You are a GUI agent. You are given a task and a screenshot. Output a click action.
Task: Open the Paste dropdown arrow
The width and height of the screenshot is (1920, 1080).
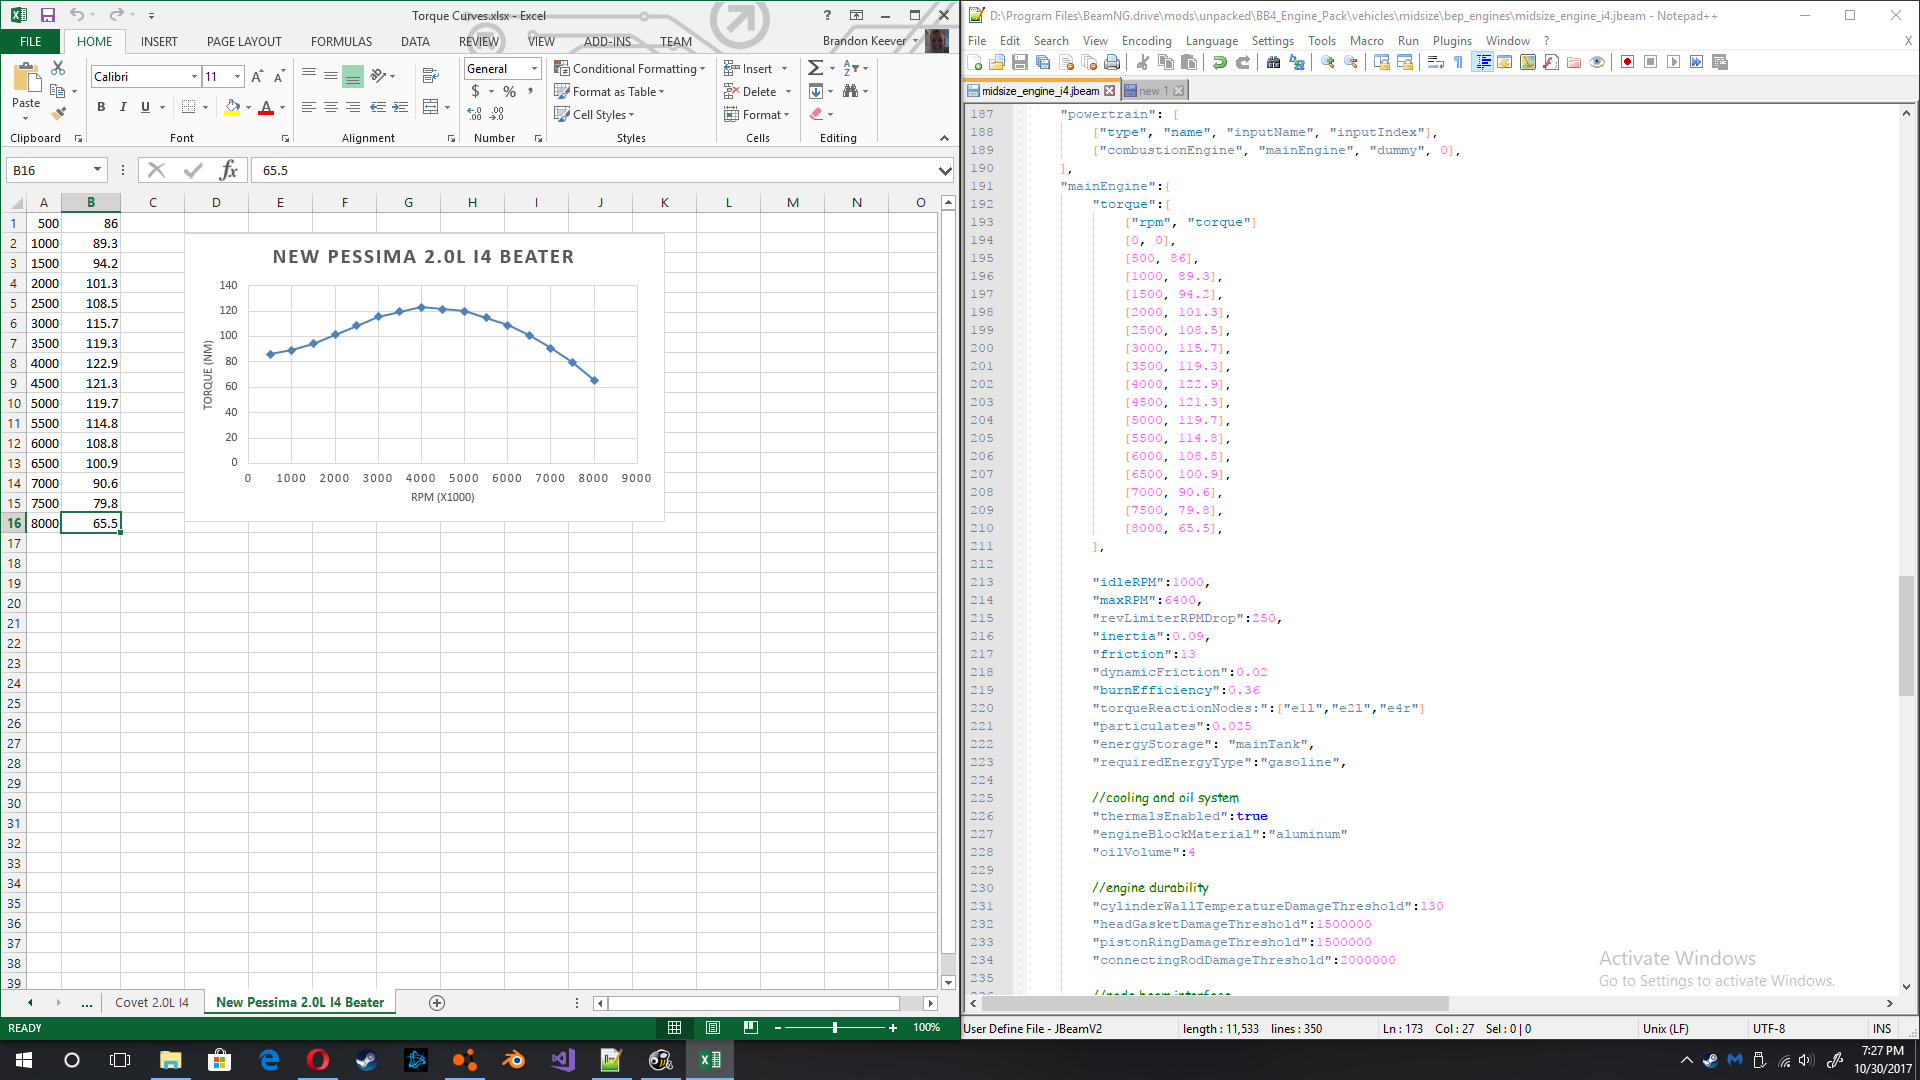26,117
